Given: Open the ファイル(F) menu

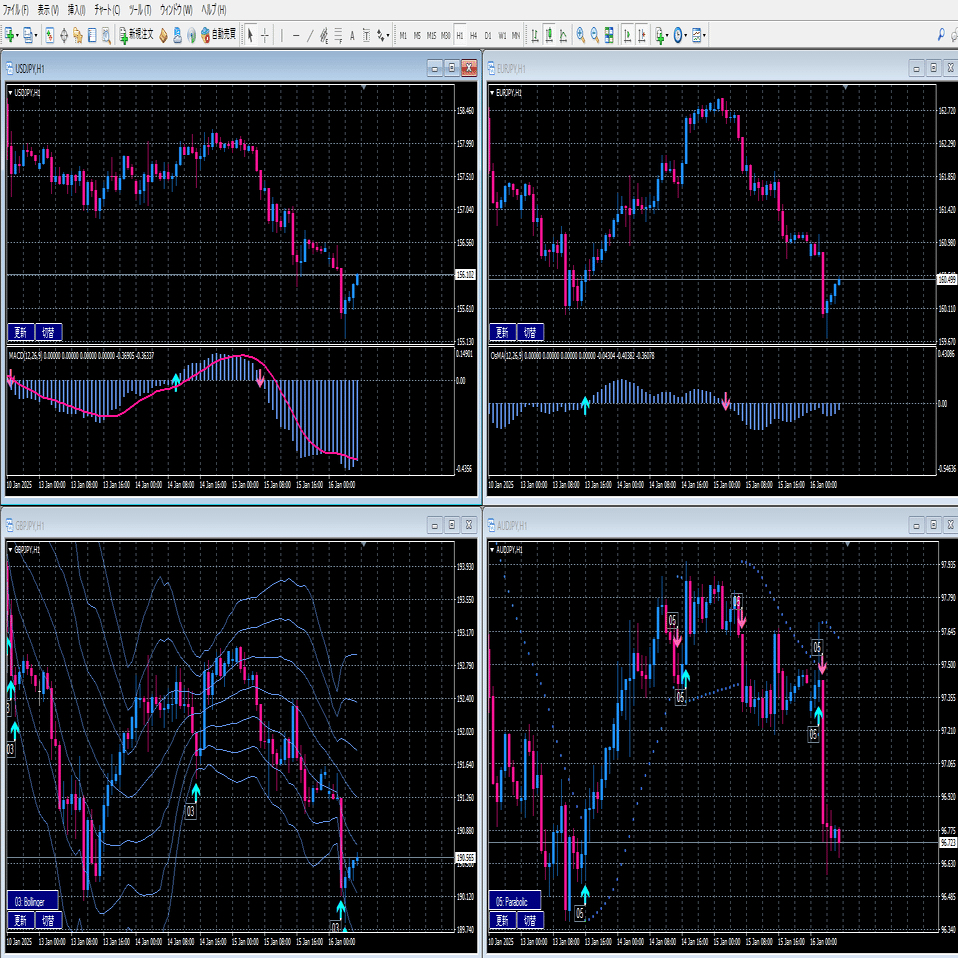Looking at the screenshot, I should [x=15, y=10].
